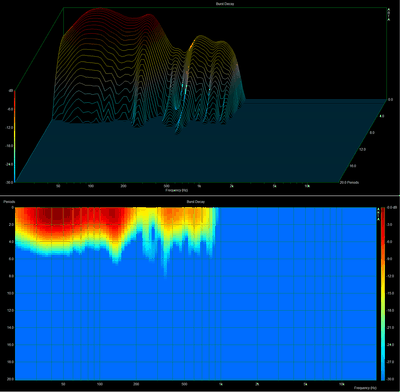Click the Periods axis label above the spectrogram
This screenshot has height=392, width=400.
[x=8, y=202]
